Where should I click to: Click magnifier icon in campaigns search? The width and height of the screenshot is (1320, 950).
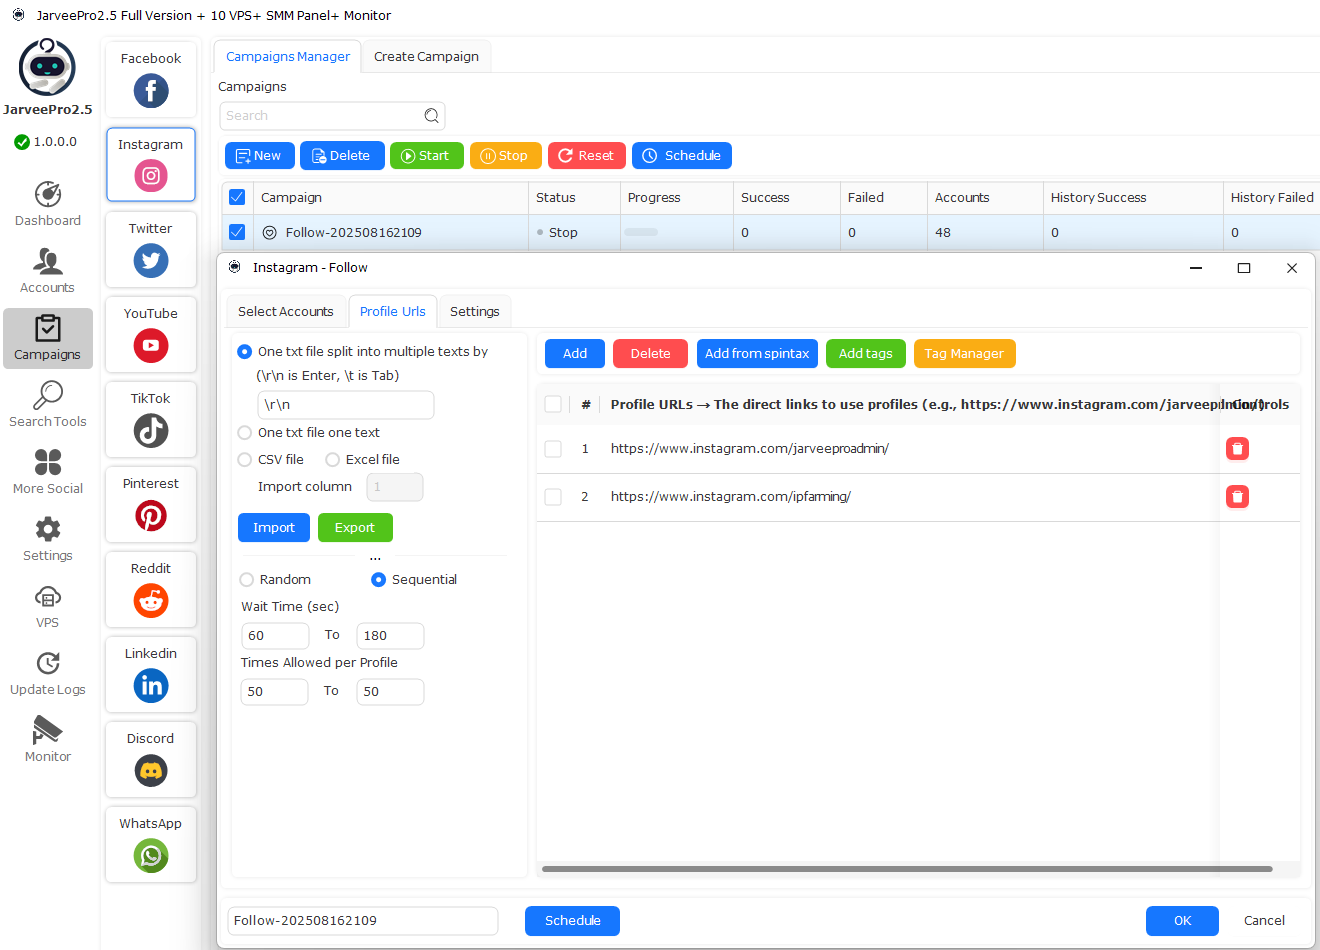click(431, 116)
